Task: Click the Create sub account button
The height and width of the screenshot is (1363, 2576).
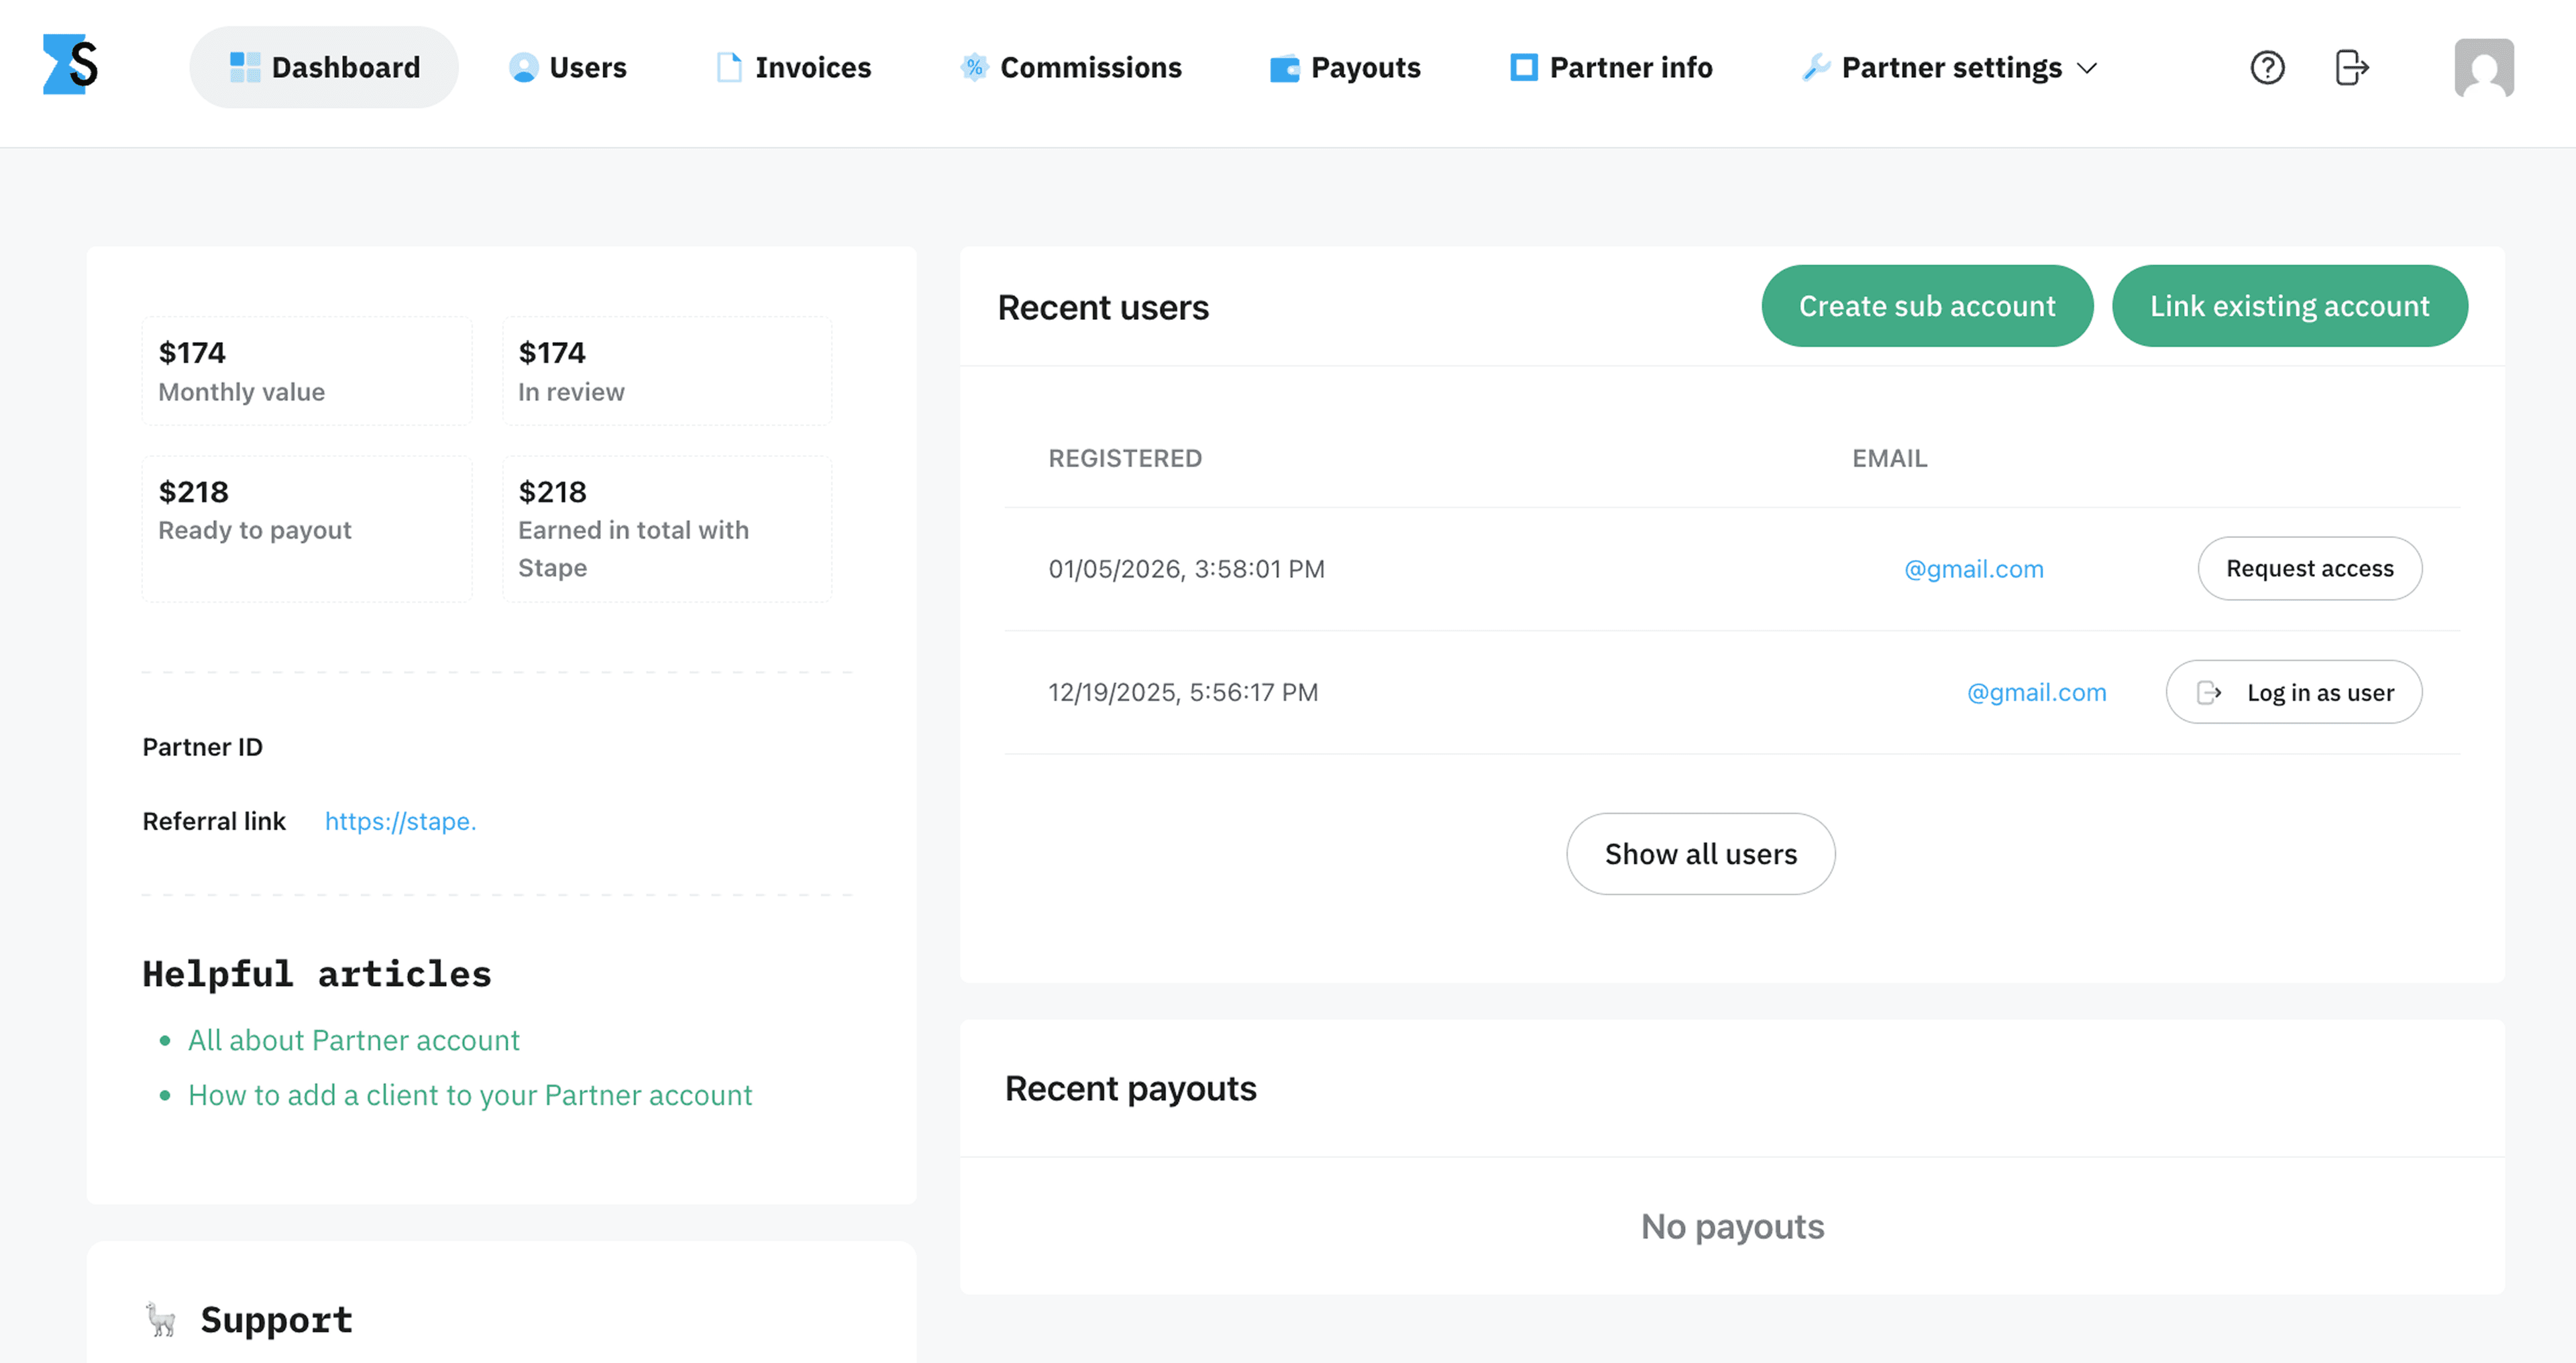Action: [1926, 306]
